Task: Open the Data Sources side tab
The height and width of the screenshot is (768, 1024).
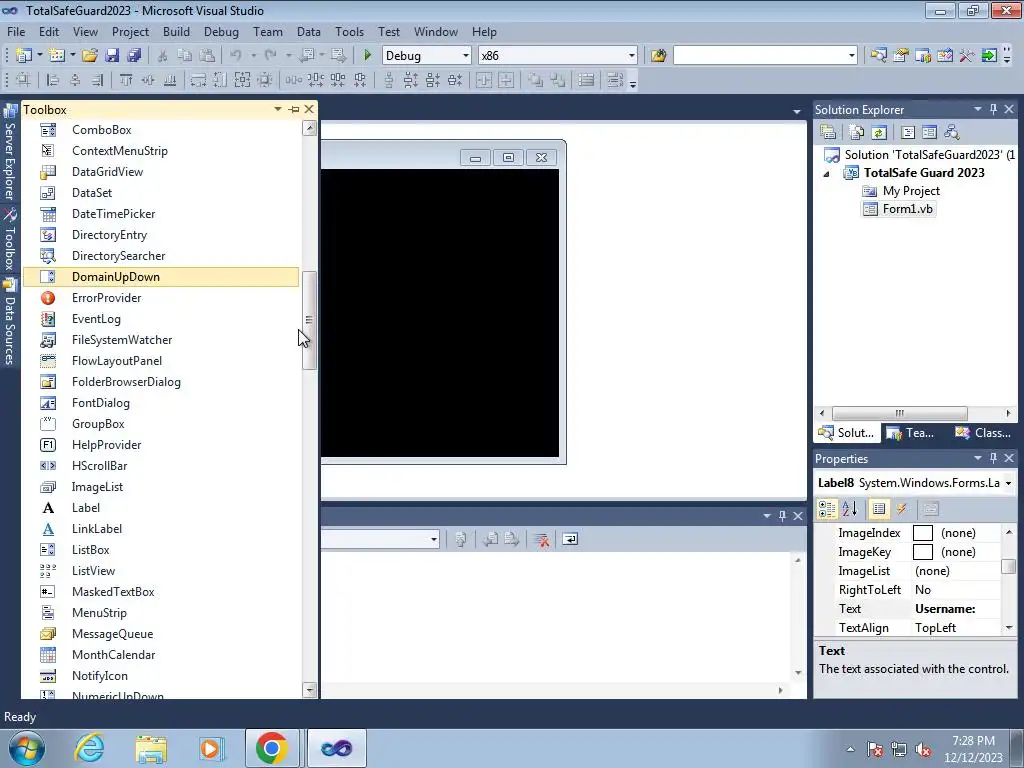Action: [10, 323]
